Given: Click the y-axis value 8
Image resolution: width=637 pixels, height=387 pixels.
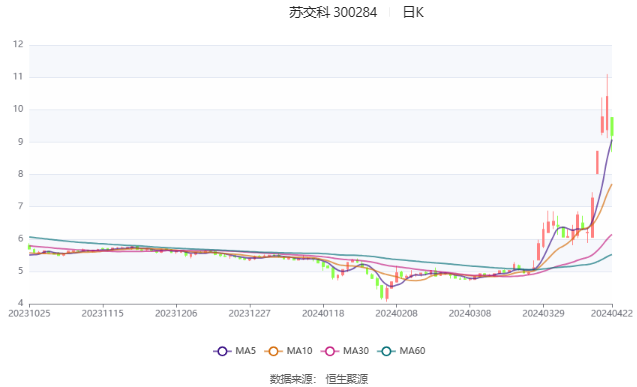Looking at the screenshot, I should [20, 174].
